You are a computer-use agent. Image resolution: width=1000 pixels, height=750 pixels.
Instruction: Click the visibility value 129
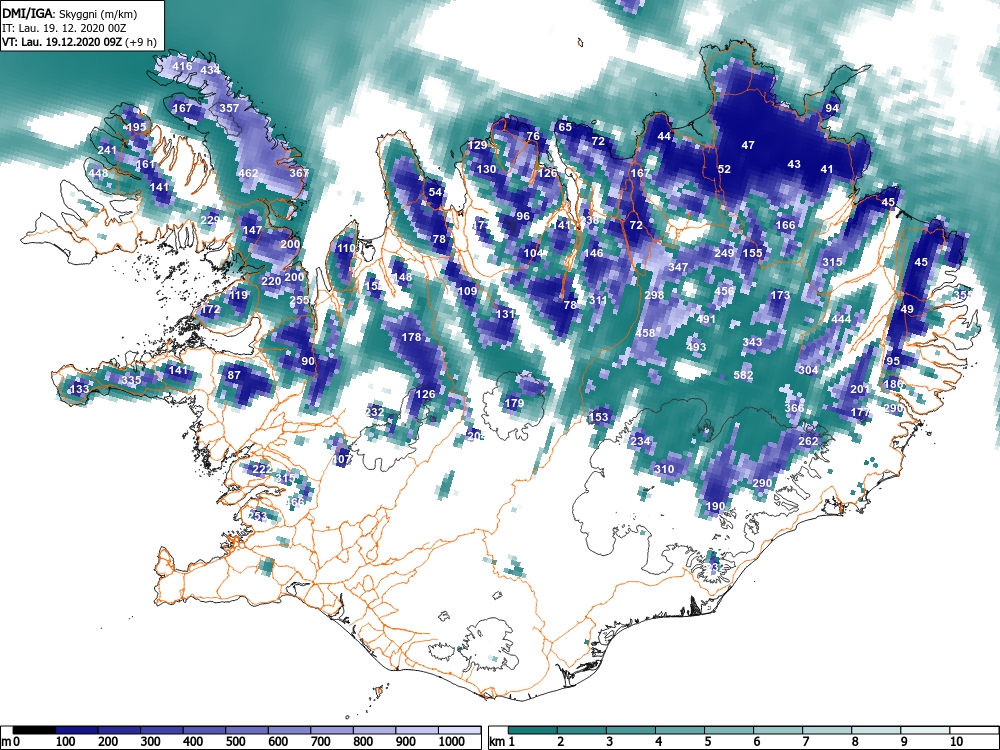tap(477, 145)
